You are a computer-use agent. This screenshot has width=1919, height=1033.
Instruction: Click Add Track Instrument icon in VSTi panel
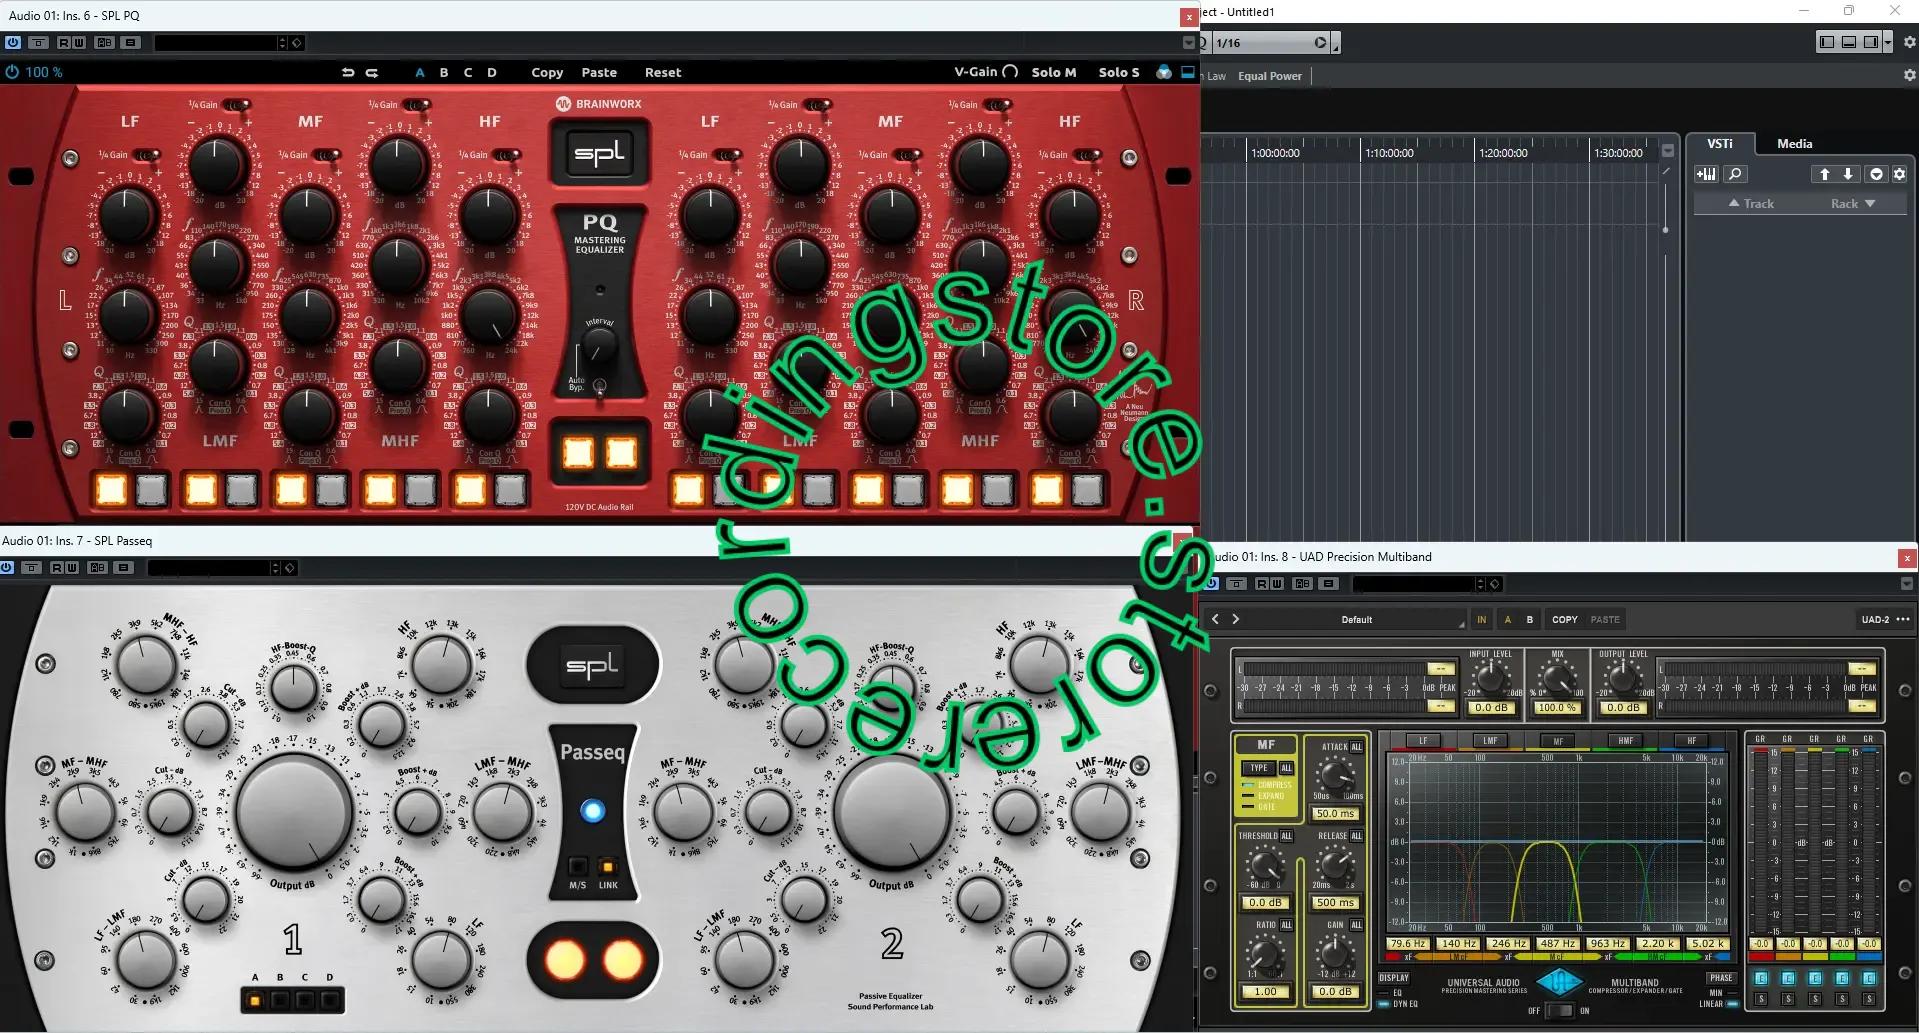tap(1706, 174)
